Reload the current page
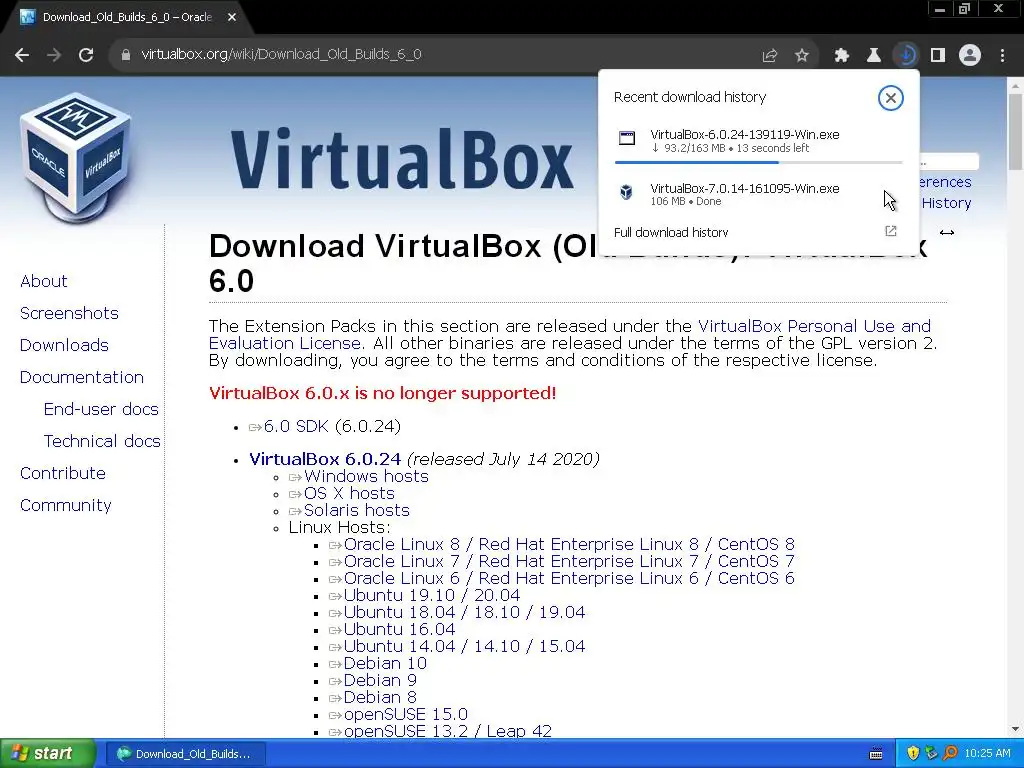Screen dimensions: 1024x768 pyautogui.click(x=86, y=55)
